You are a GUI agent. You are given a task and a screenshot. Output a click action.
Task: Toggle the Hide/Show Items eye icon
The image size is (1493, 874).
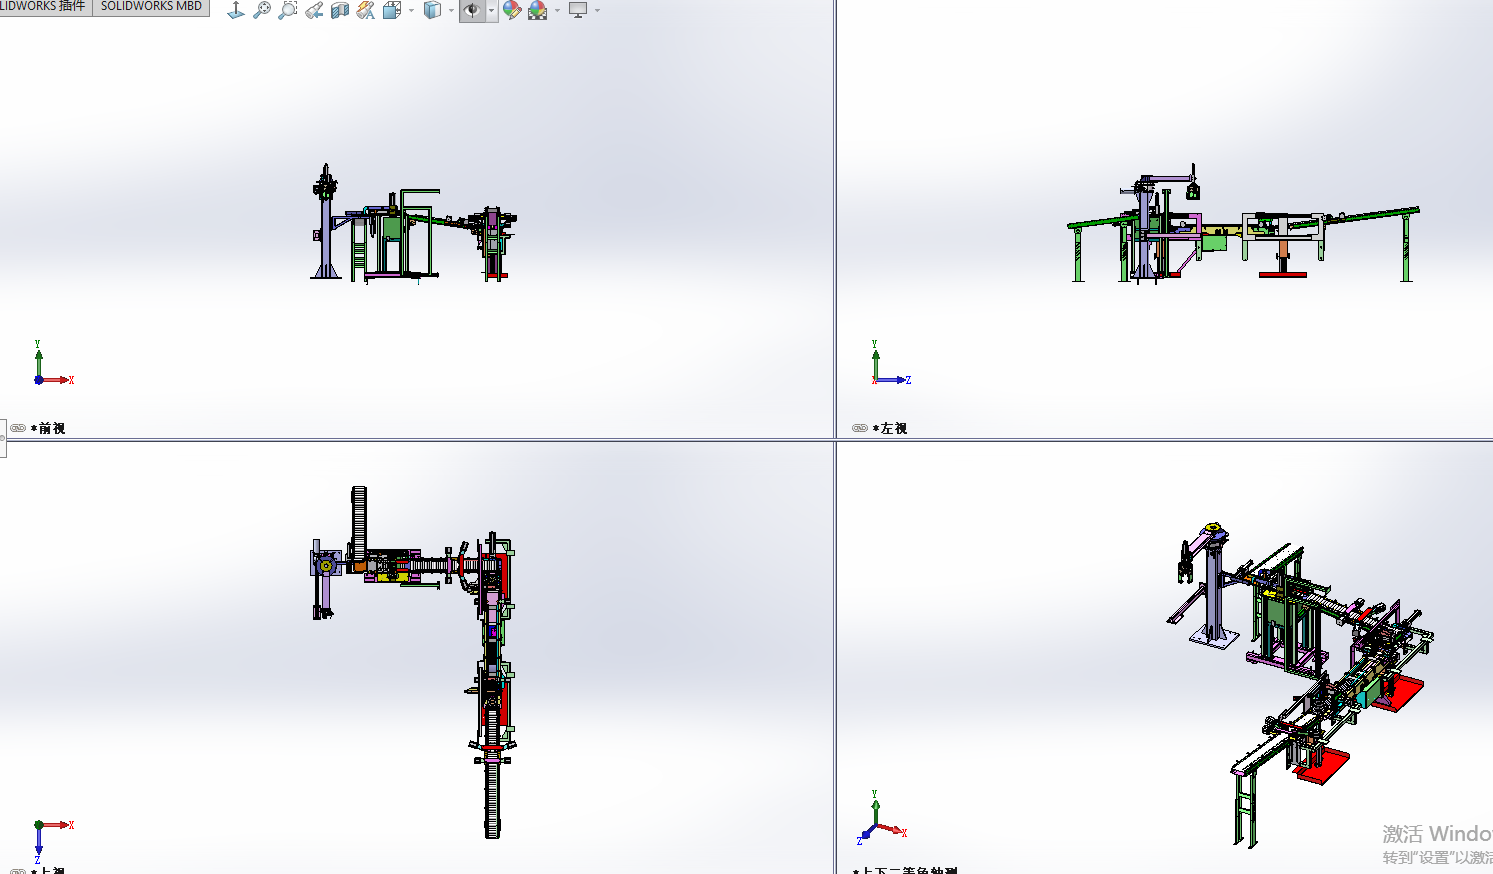[472, 10]
